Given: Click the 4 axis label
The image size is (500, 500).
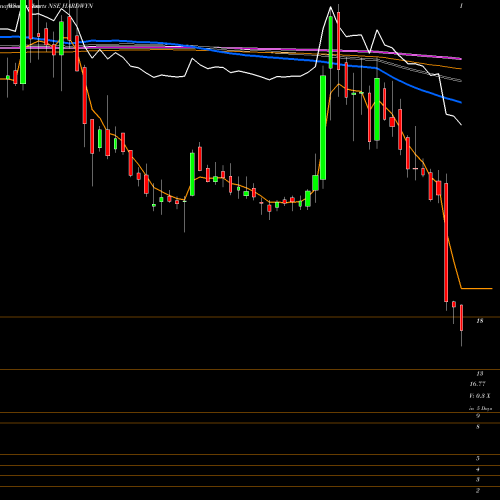Looking at the screenshot, I should [x=478, y=469].
